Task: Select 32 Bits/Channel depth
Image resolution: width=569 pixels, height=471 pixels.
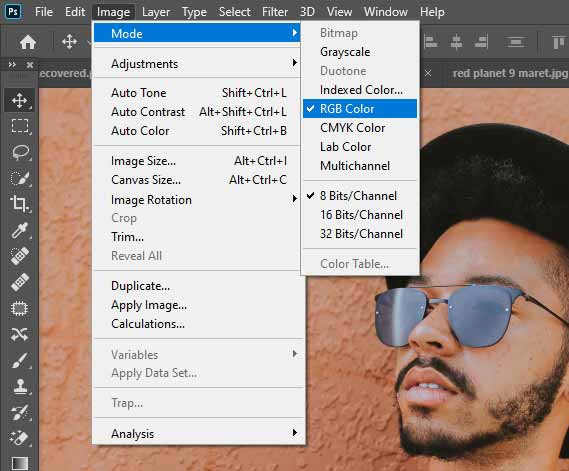Action: pyautogui.click(x=360, y=234)
